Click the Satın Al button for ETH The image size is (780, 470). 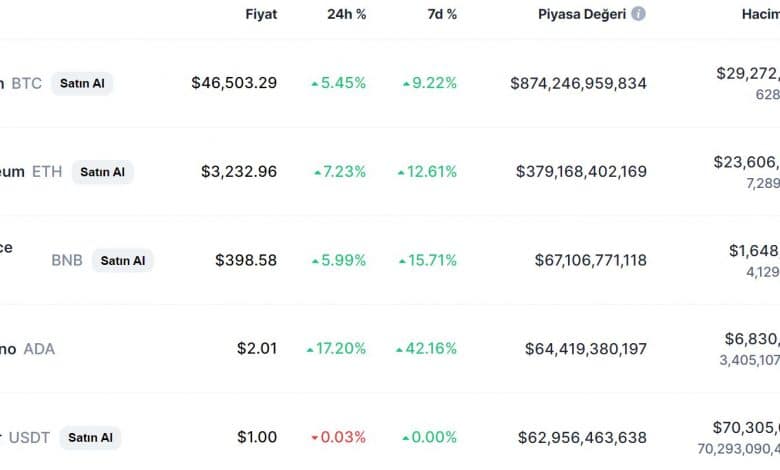coord(102,172)
